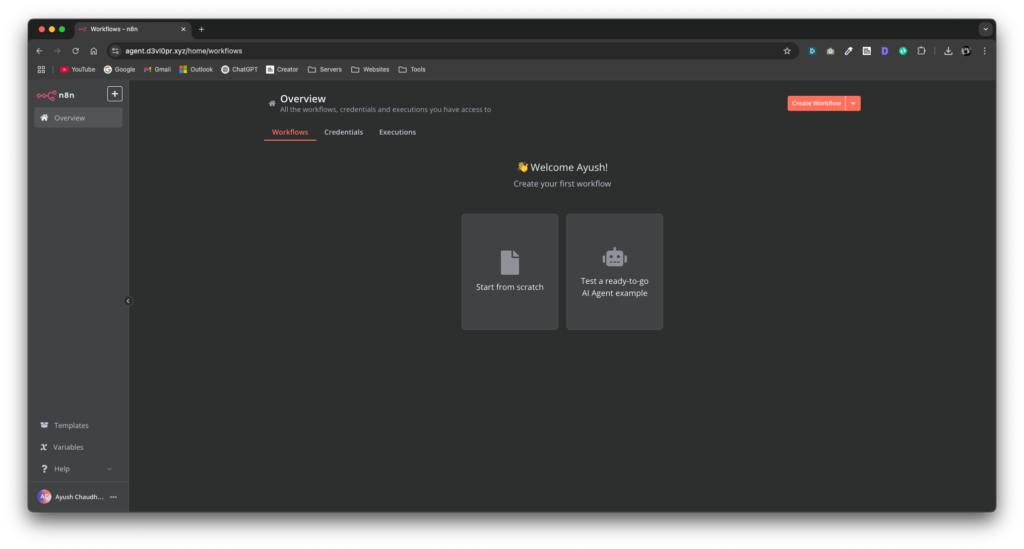Click the camera extension icon
The height and width of the screenshot is (549, 1024).
pos(830,51)
